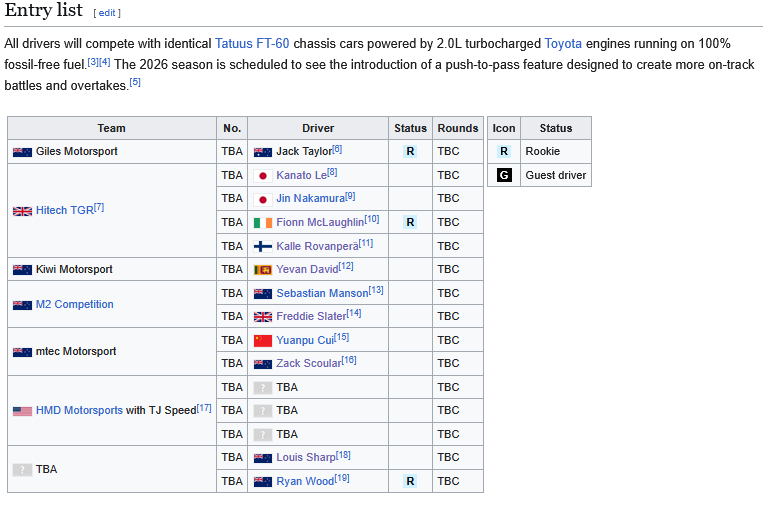This screenshot has width=767, height=505.
Task: Open citation [6] after Jack Taylor
Action: 337,149
